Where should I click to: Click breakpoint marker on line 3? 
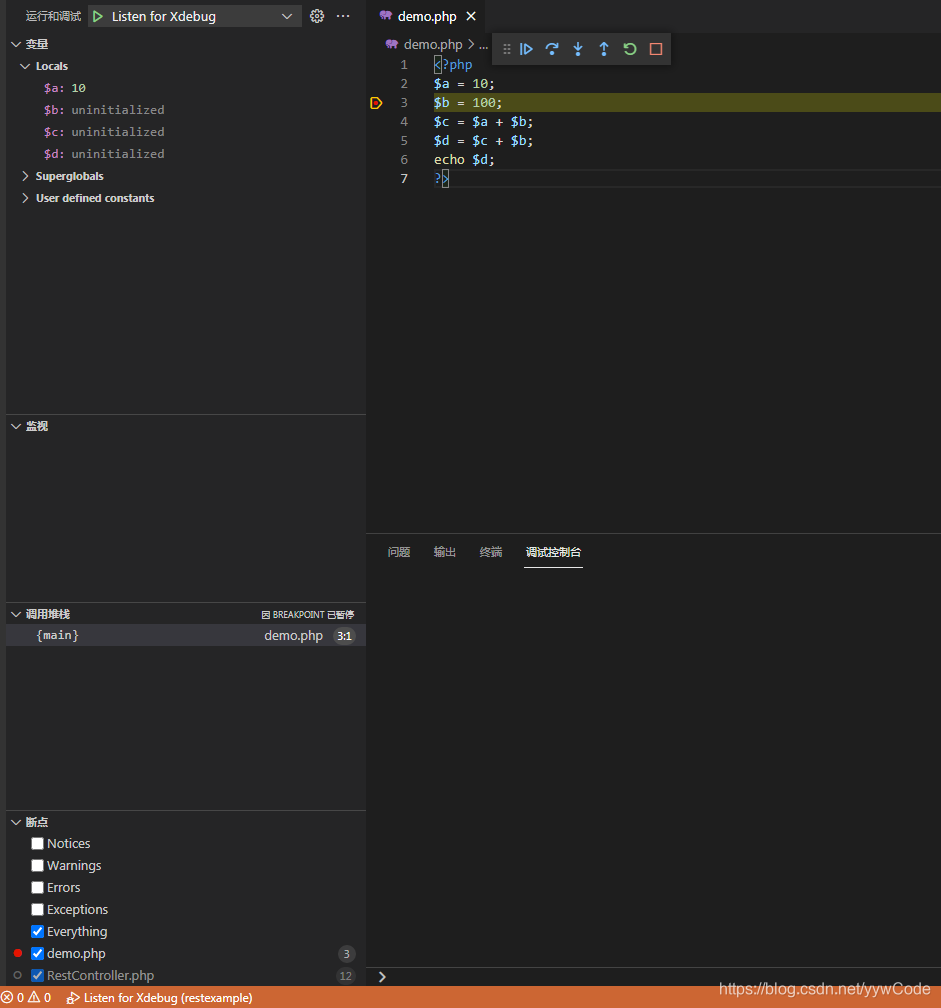(377, 103)
